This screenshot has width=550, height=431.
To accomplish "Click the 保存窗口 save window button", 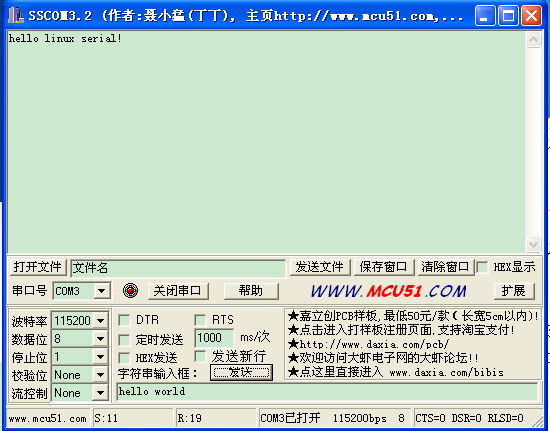I will coord(384,267).
